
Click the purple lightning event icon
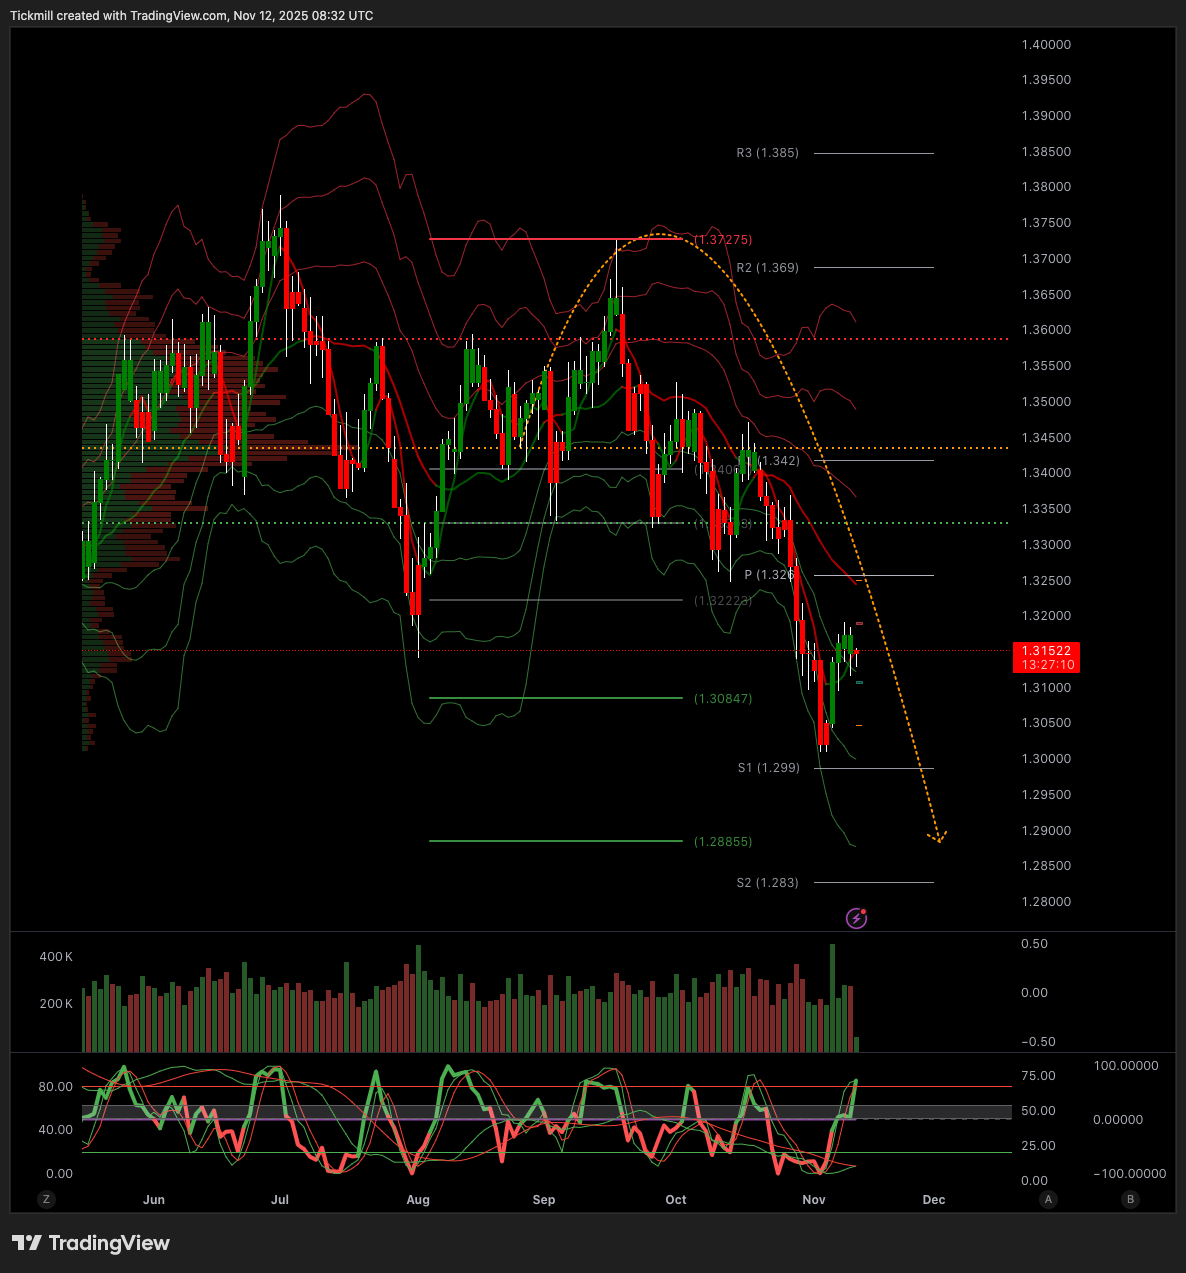coord(856,918)
